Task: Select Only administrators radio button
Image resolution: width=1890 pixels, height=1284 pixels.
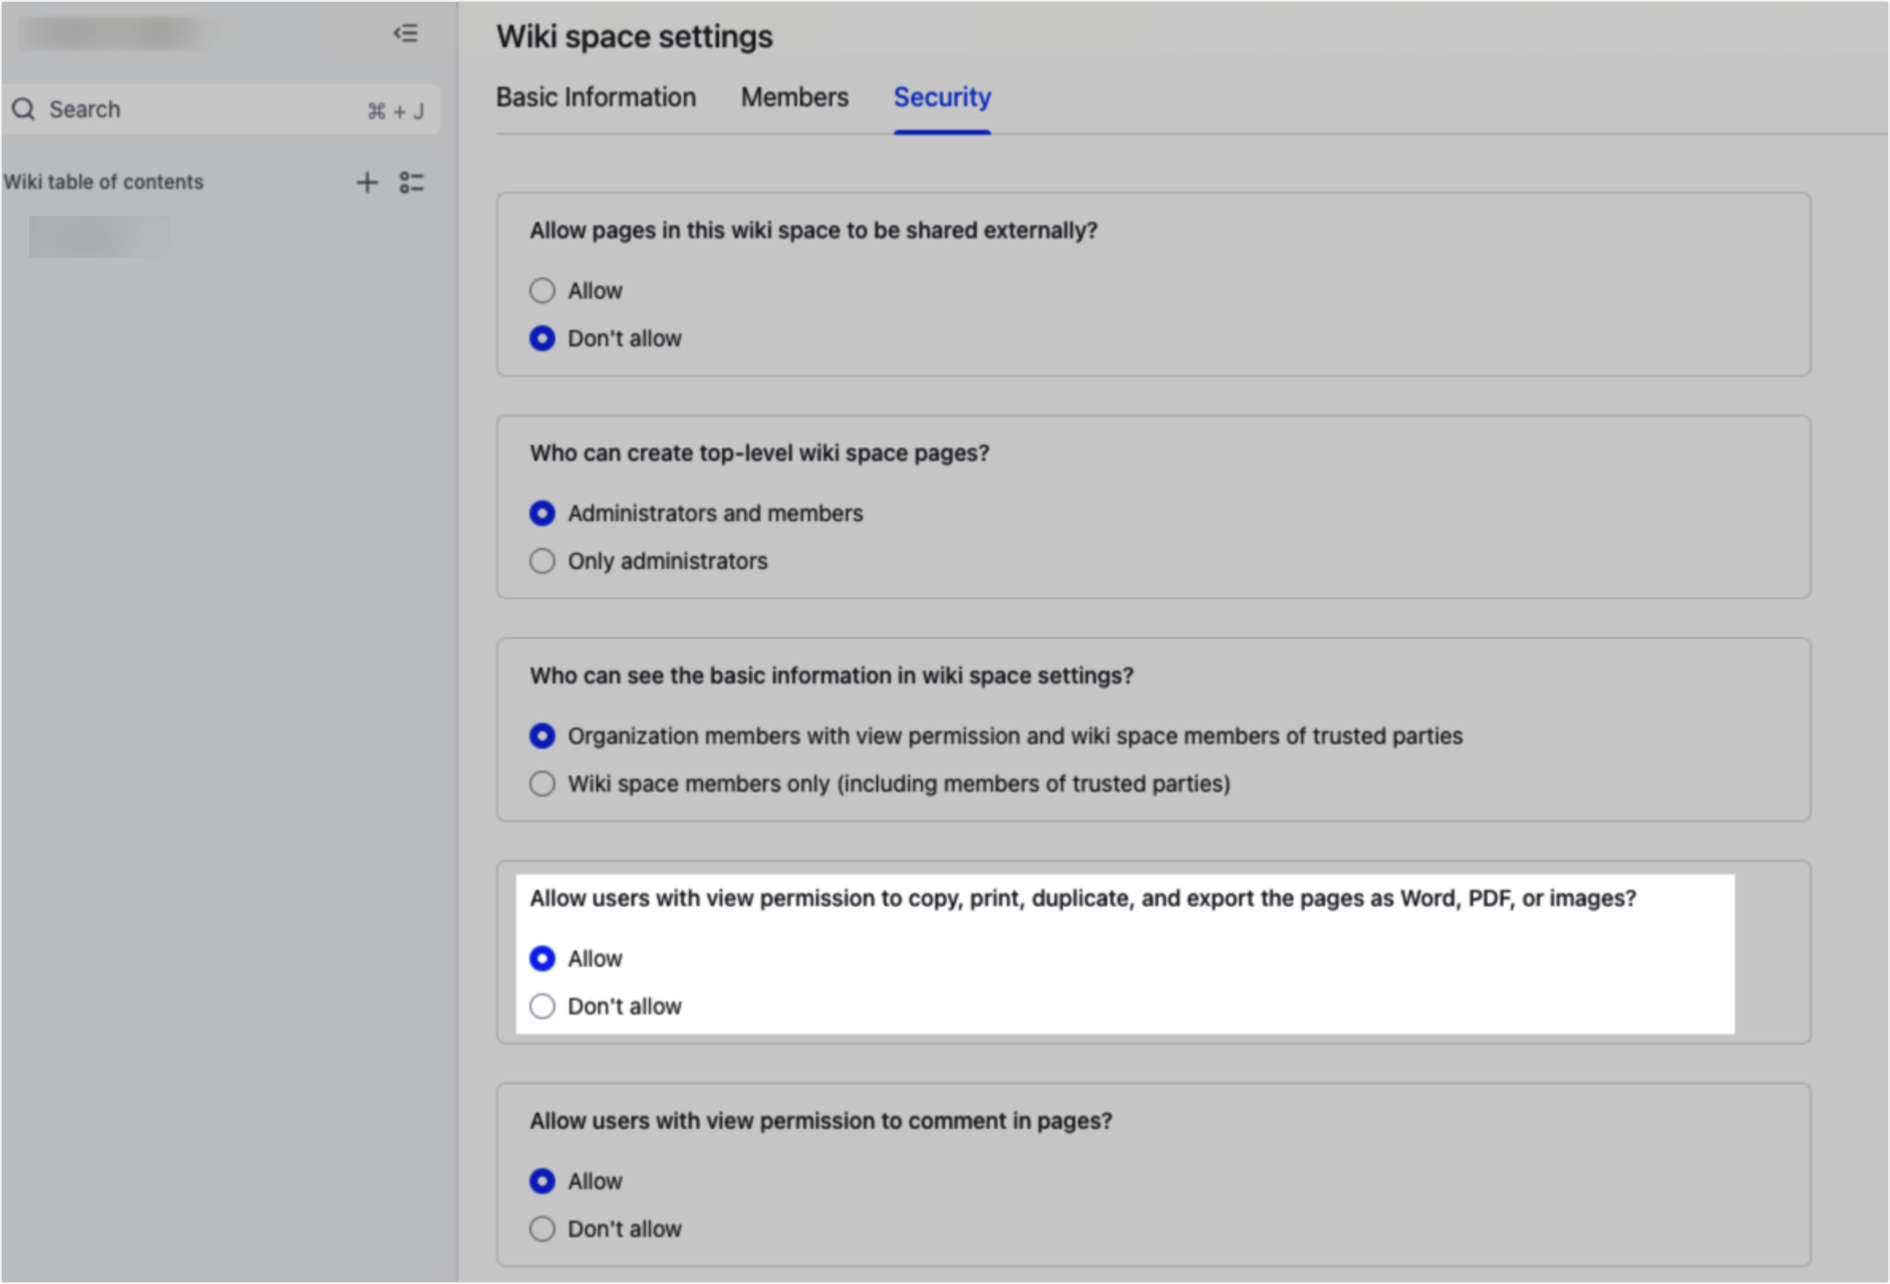Action: tap(542, 561)
